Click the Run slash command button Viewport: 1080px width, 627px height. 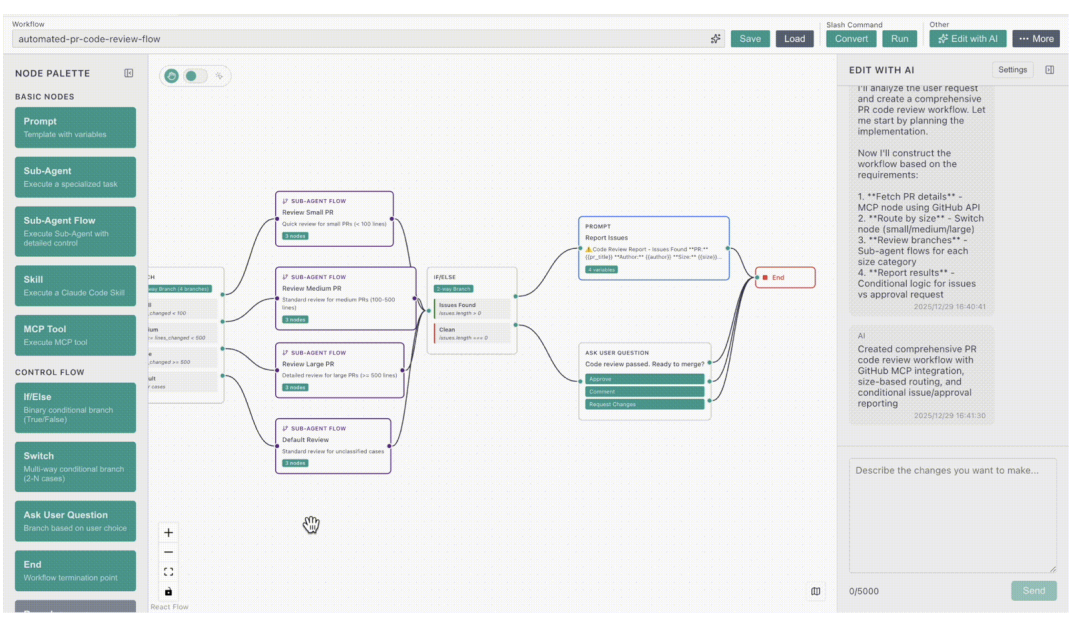point(899,39)
